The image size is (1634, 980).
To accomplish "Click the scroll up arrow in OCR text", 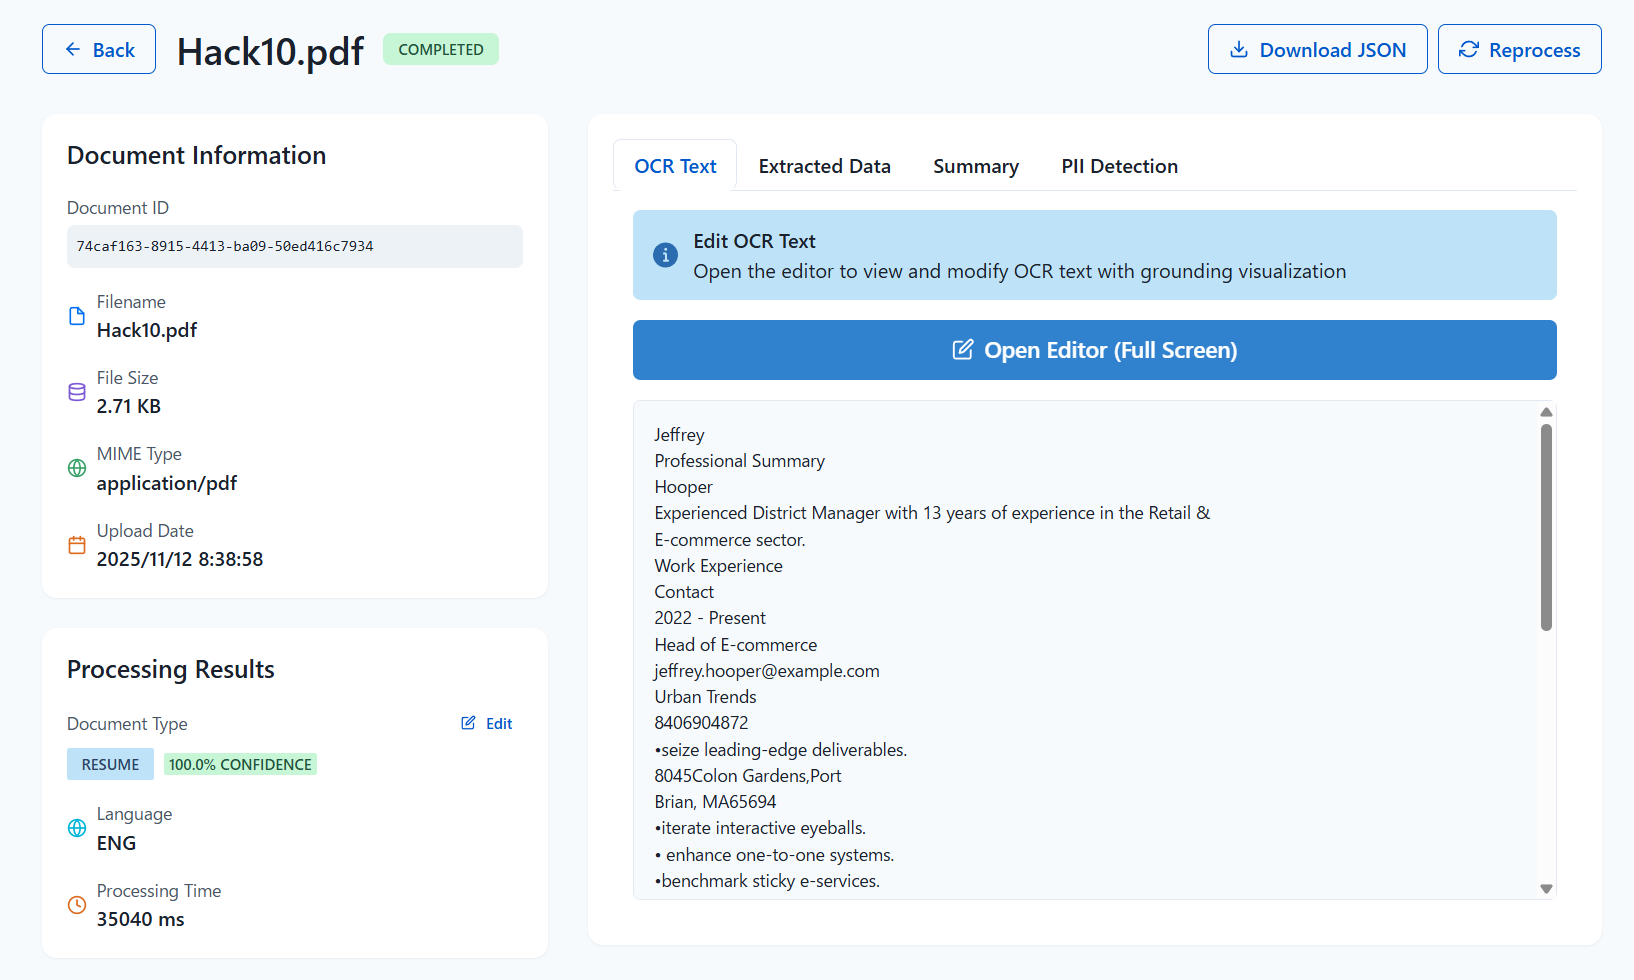I will pos(1546,412).
